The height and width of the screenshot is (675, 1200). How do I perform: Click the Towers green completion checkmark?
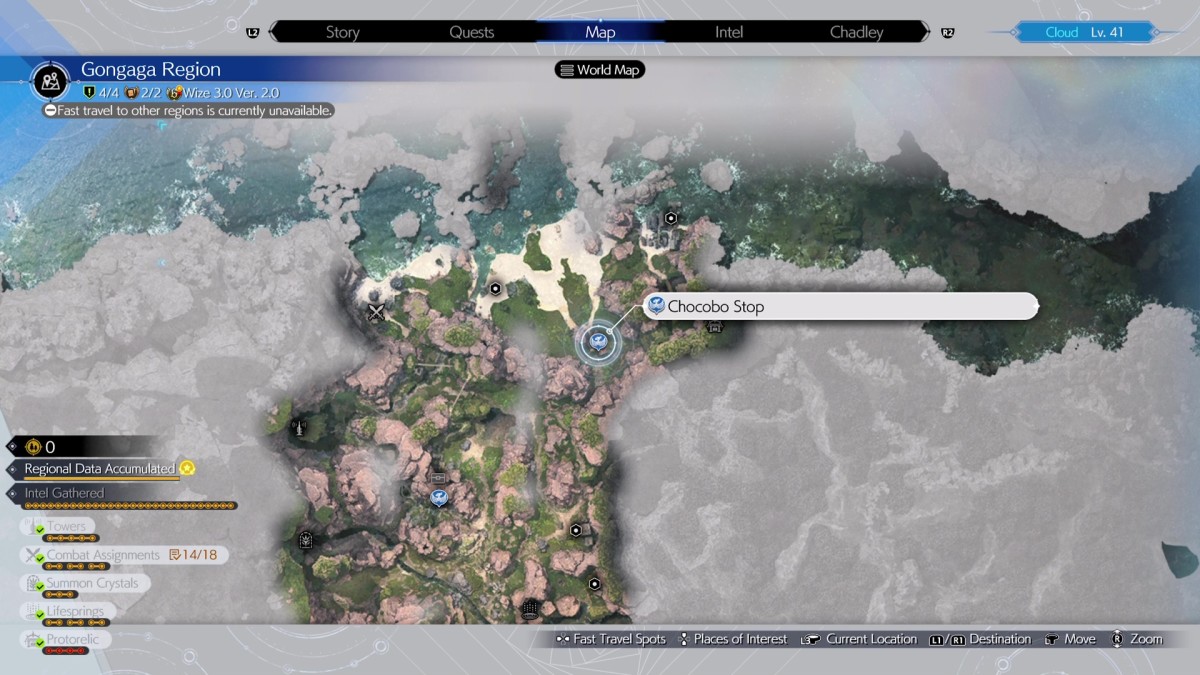tap(40, 529)
